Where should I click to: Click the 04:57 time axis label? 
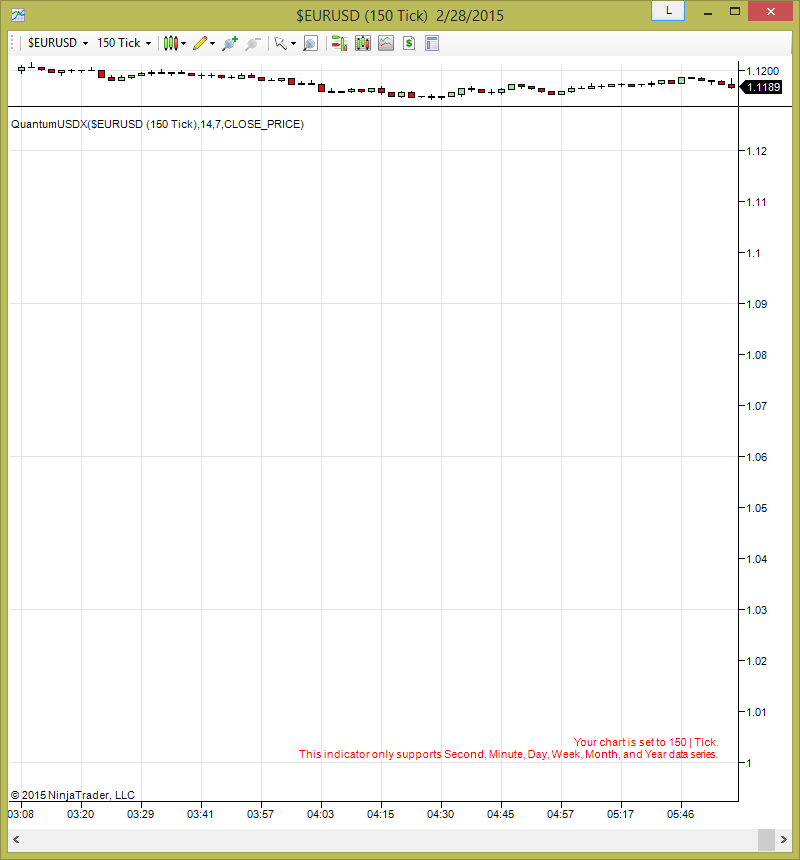pos(560,814)
